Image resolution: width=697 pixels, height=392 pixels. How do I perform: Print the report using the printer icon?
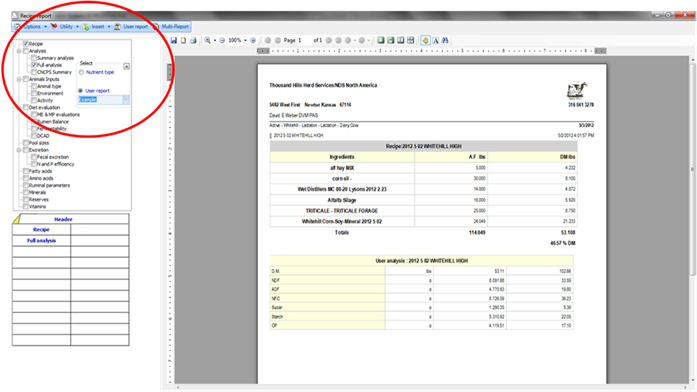coord(193,40)
